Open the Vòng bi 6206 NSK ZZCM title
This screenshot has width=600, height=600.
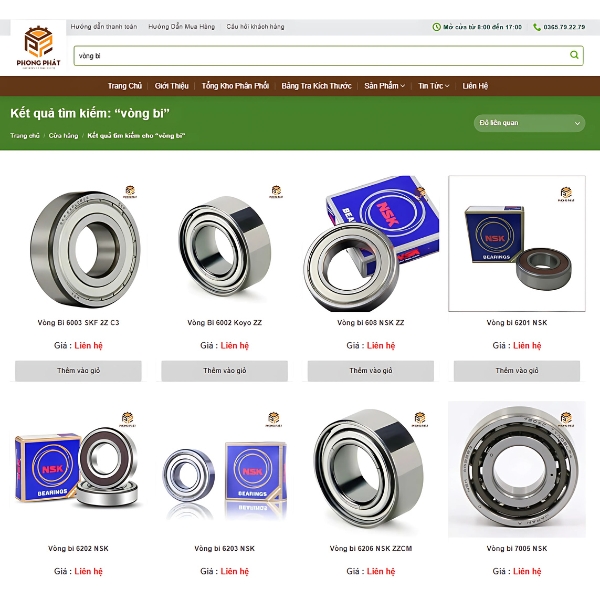pos(370,548)
